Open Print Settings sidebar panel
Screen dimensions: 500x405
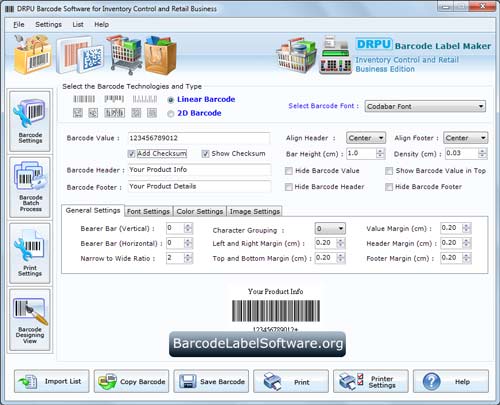[x=30, y=253]
